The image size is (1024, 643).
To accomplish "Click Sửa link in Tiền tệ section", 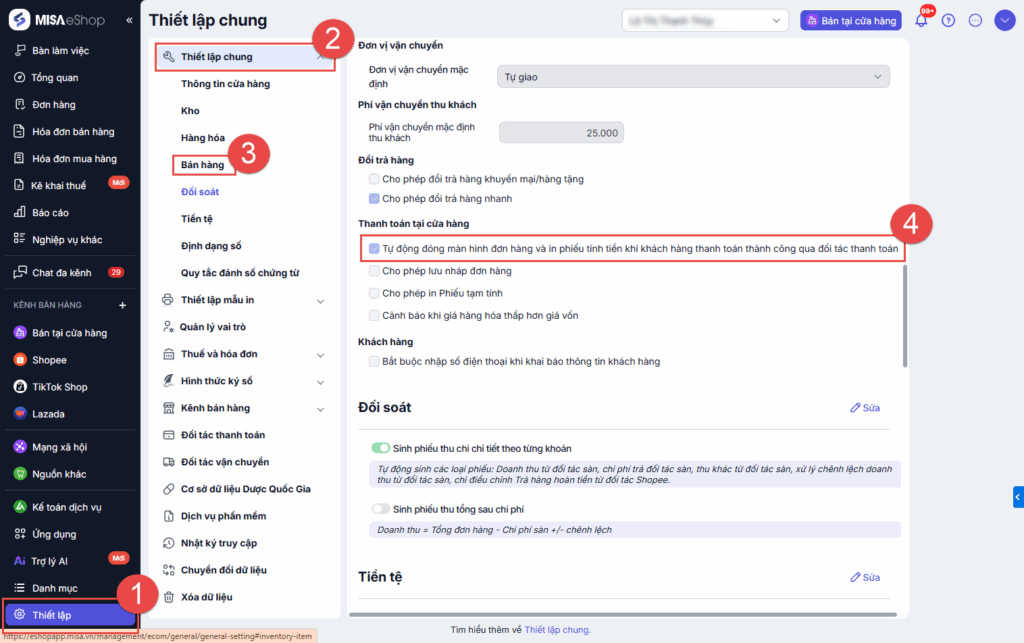I will (865, 578).
